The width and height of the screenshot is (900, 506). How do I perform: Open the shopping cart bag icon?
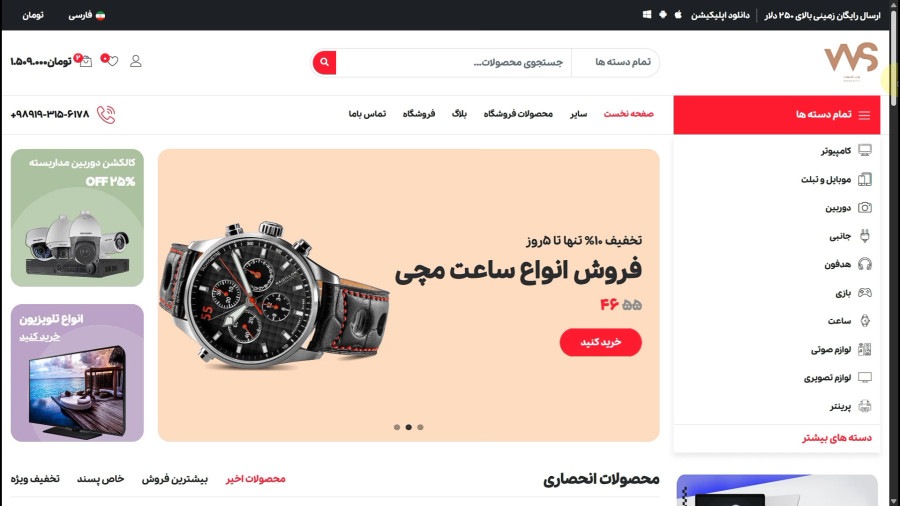(x=86, y=61)
